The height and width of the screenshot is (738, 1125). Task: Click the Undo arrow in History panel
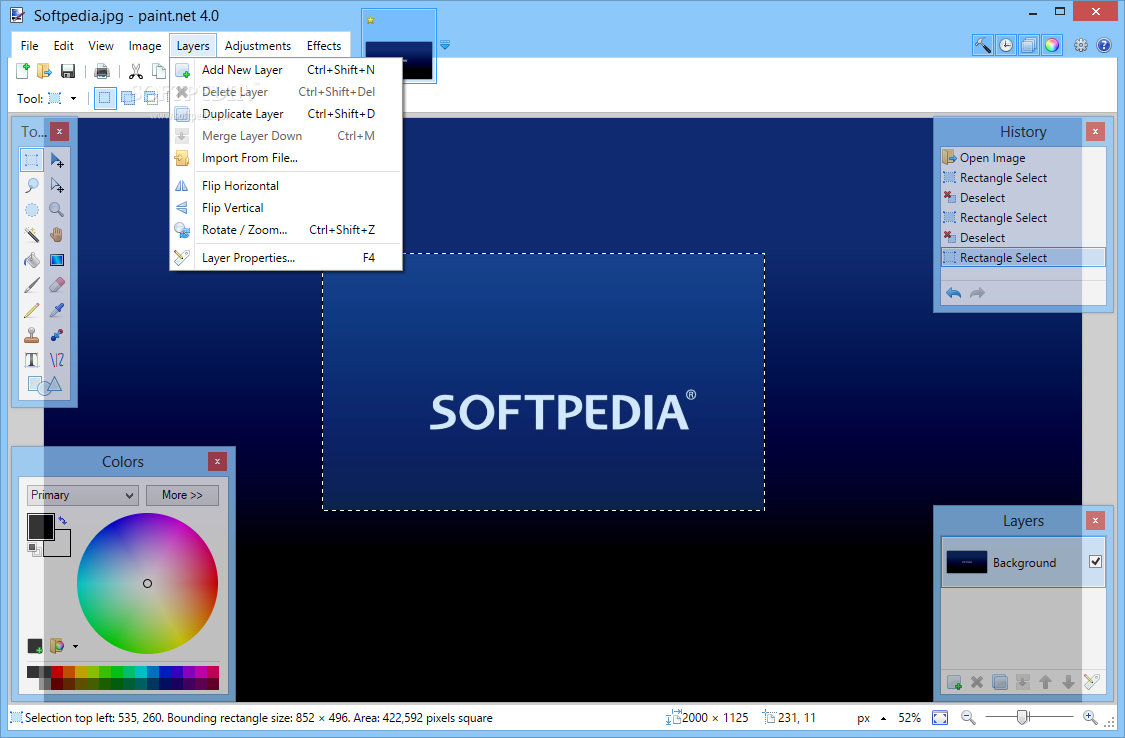coord(954,293)
